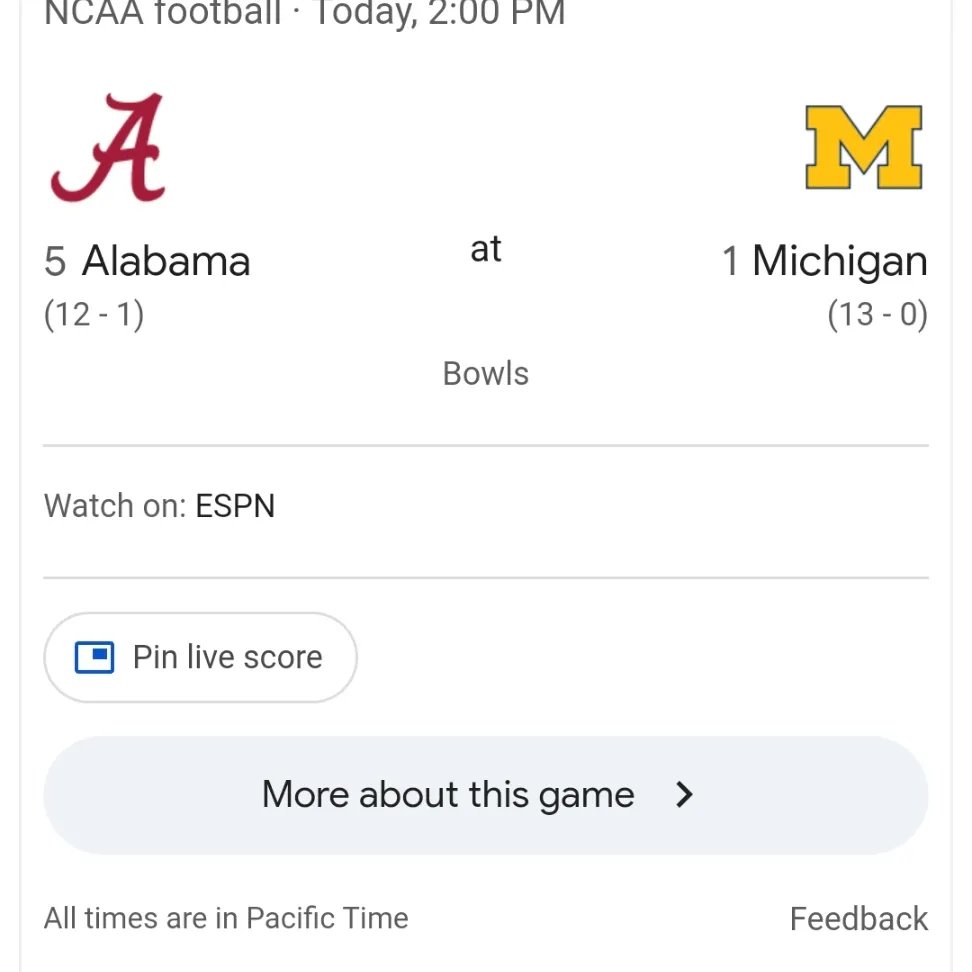
Task: Open More about this game
Action: pyautogui.click(x=448, y=795)
